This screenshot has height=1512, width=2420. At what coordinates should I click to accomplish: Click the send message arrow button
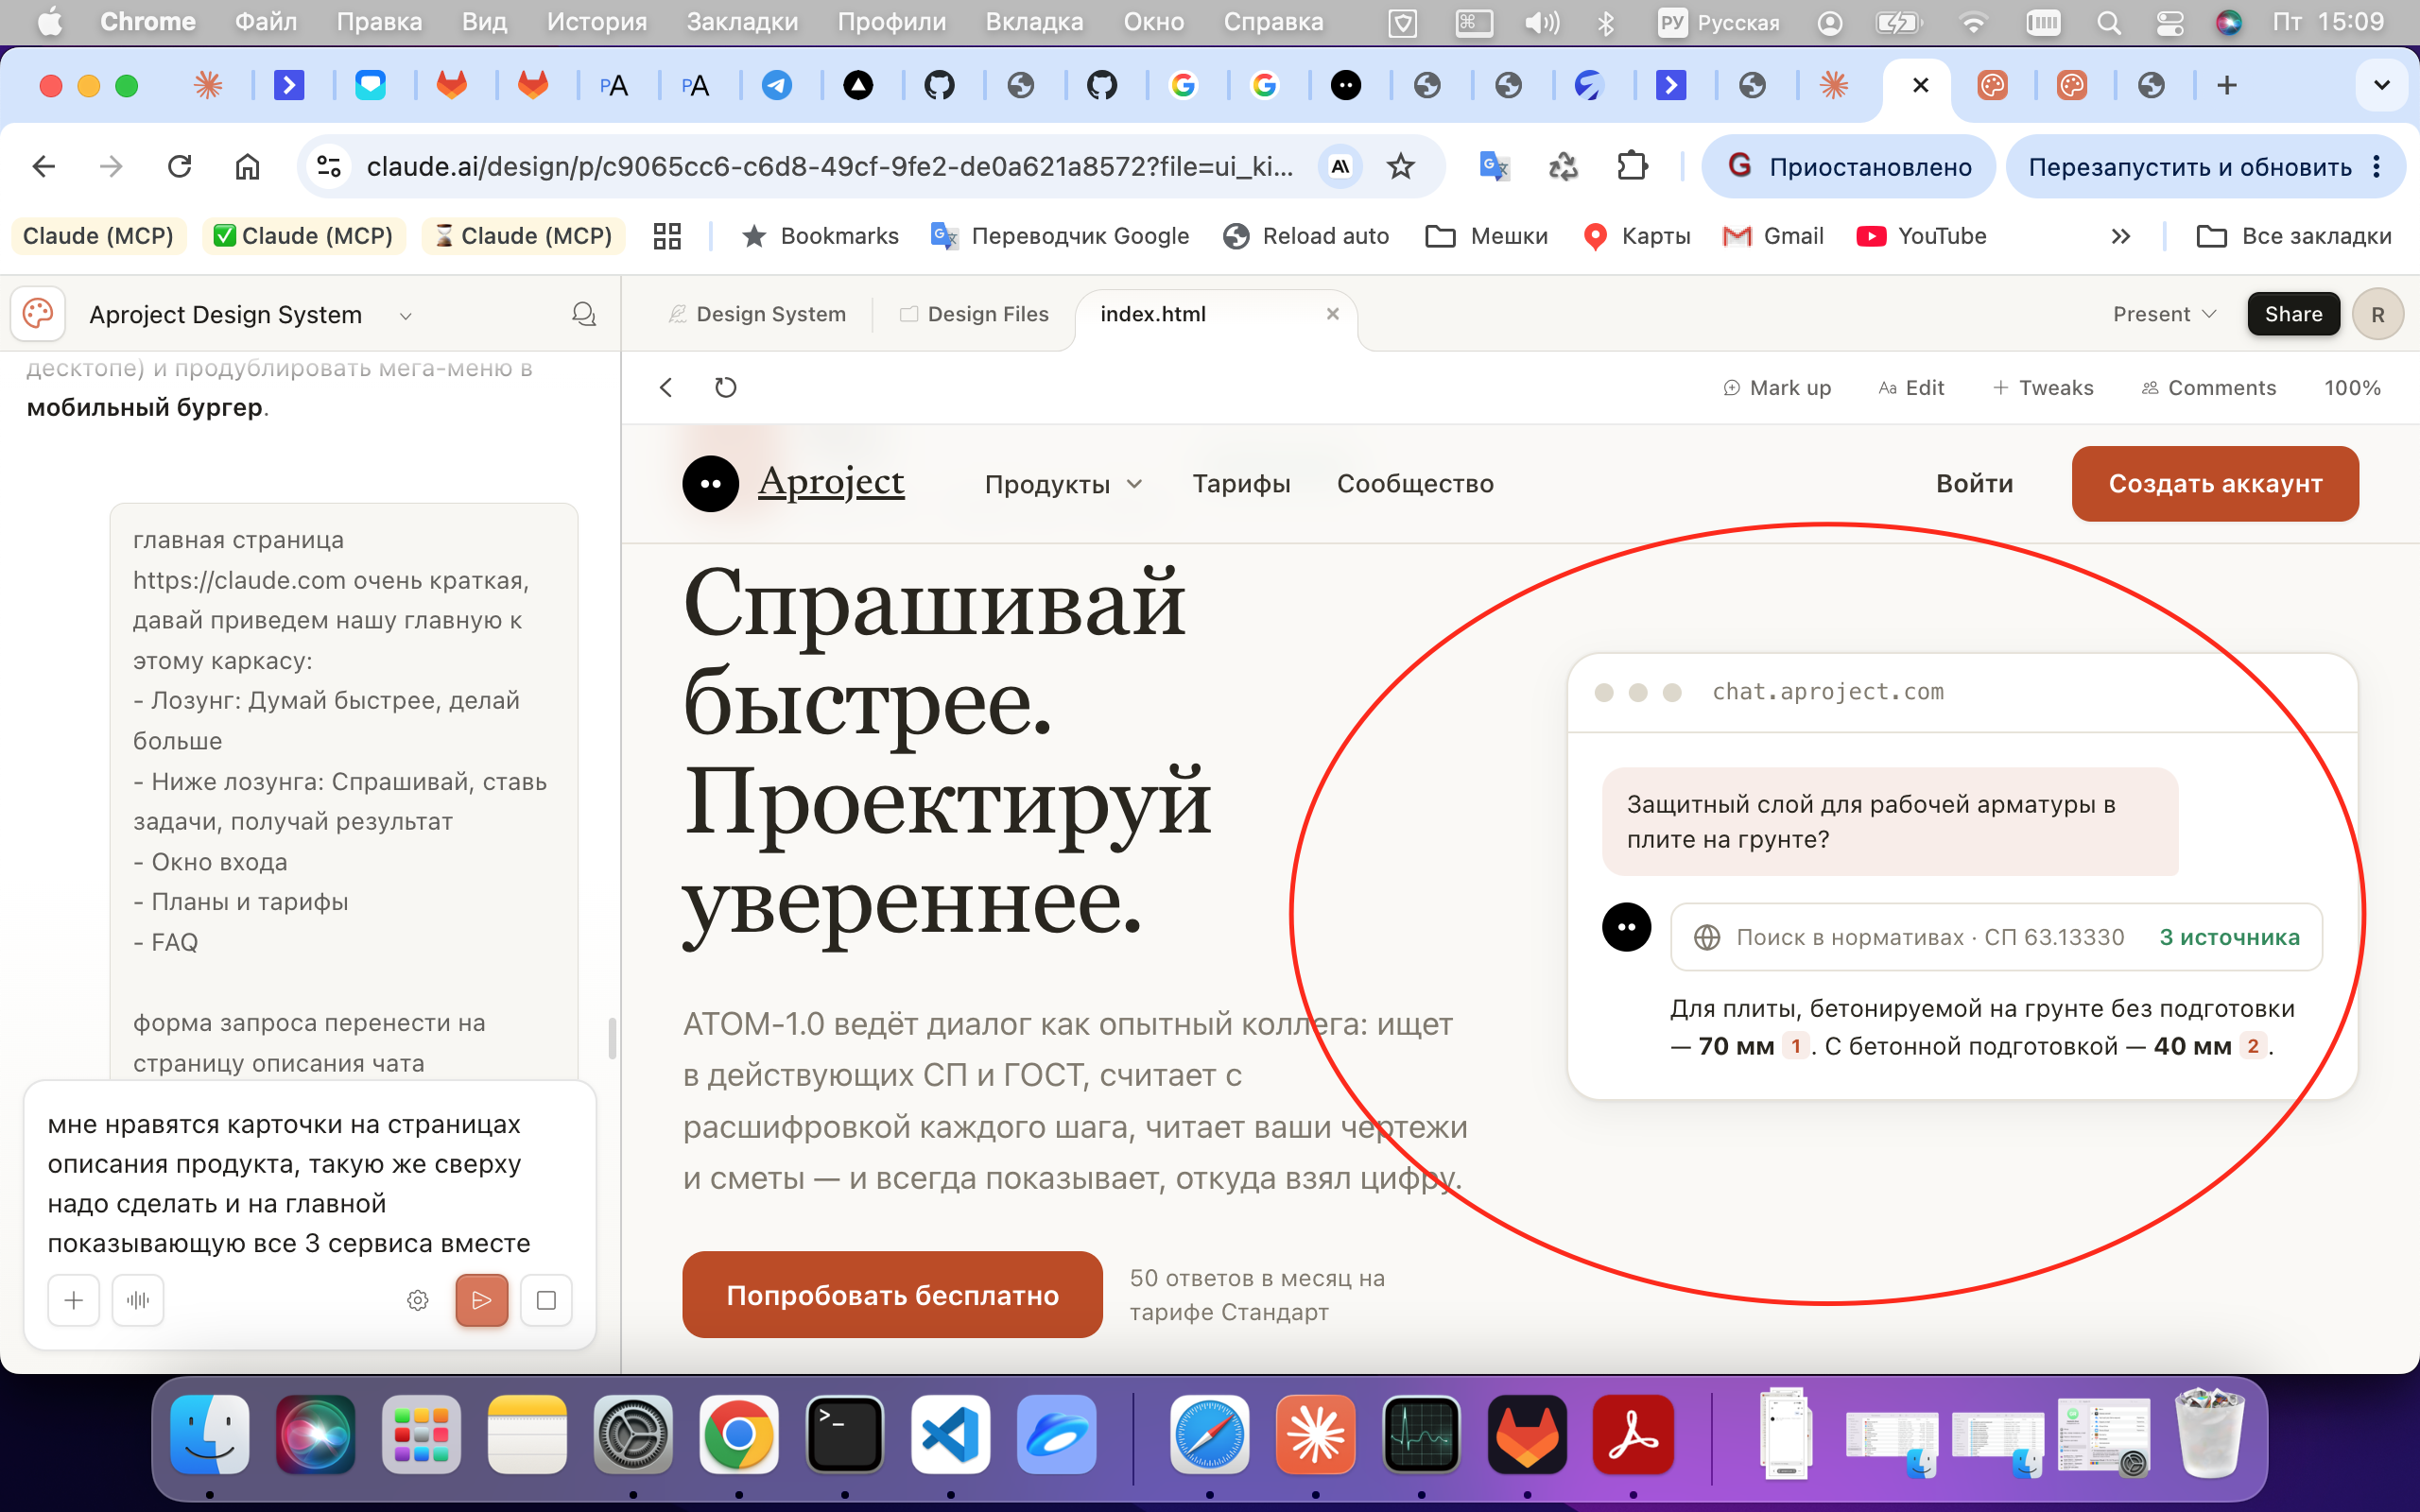[481, 1300]
